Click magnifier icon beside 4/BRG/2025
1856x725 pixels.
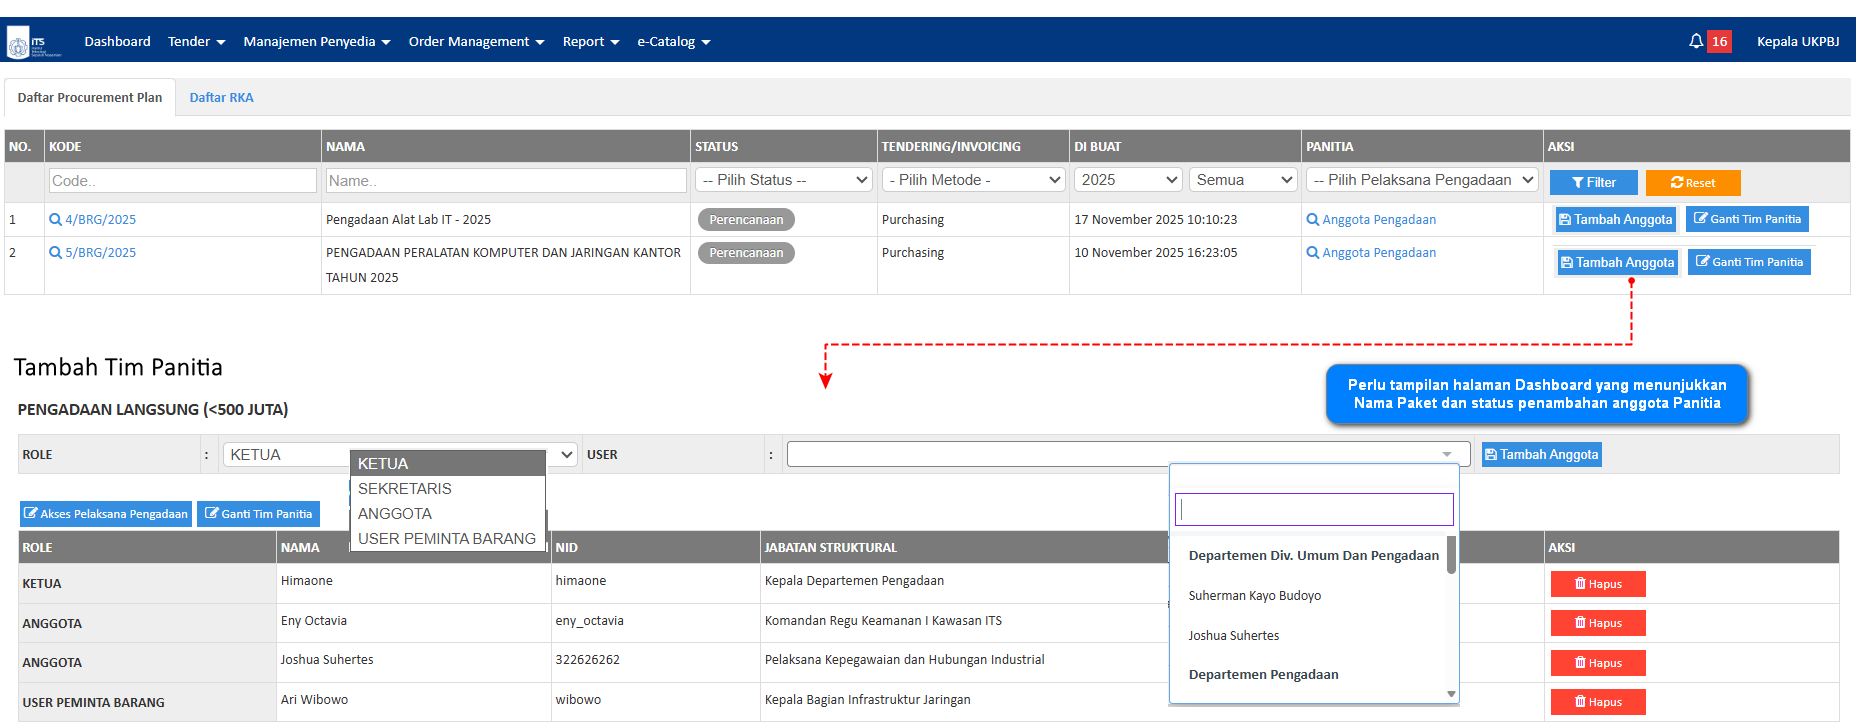55,220
